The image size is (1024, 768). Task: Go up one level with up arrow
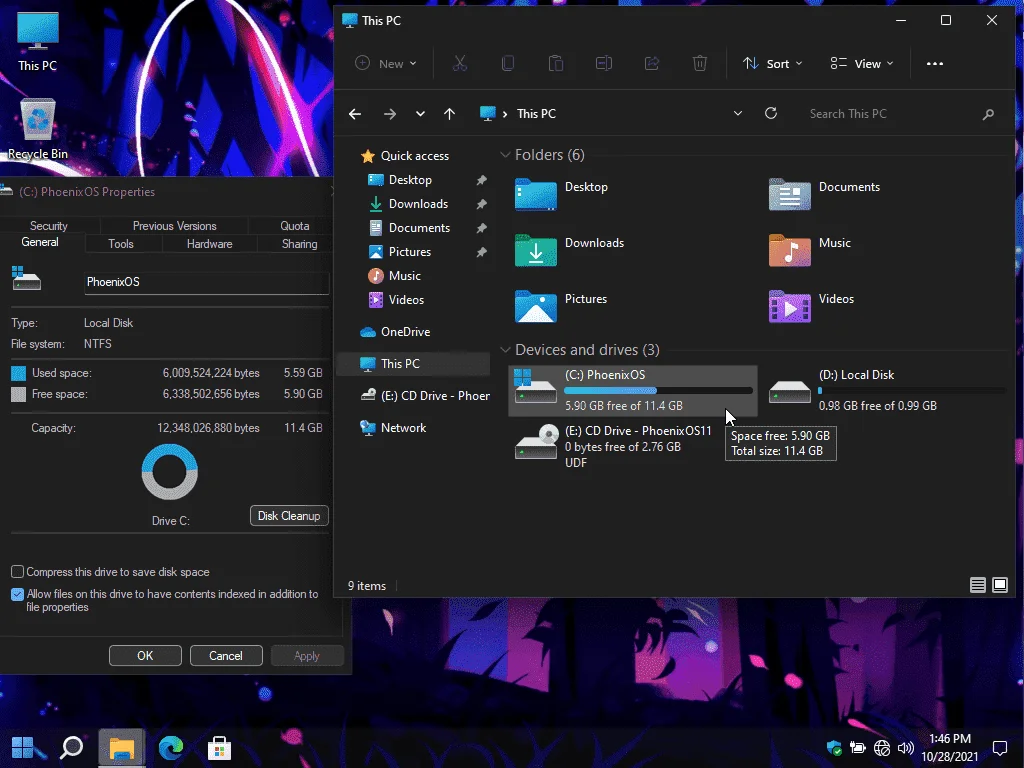[449, 114]
